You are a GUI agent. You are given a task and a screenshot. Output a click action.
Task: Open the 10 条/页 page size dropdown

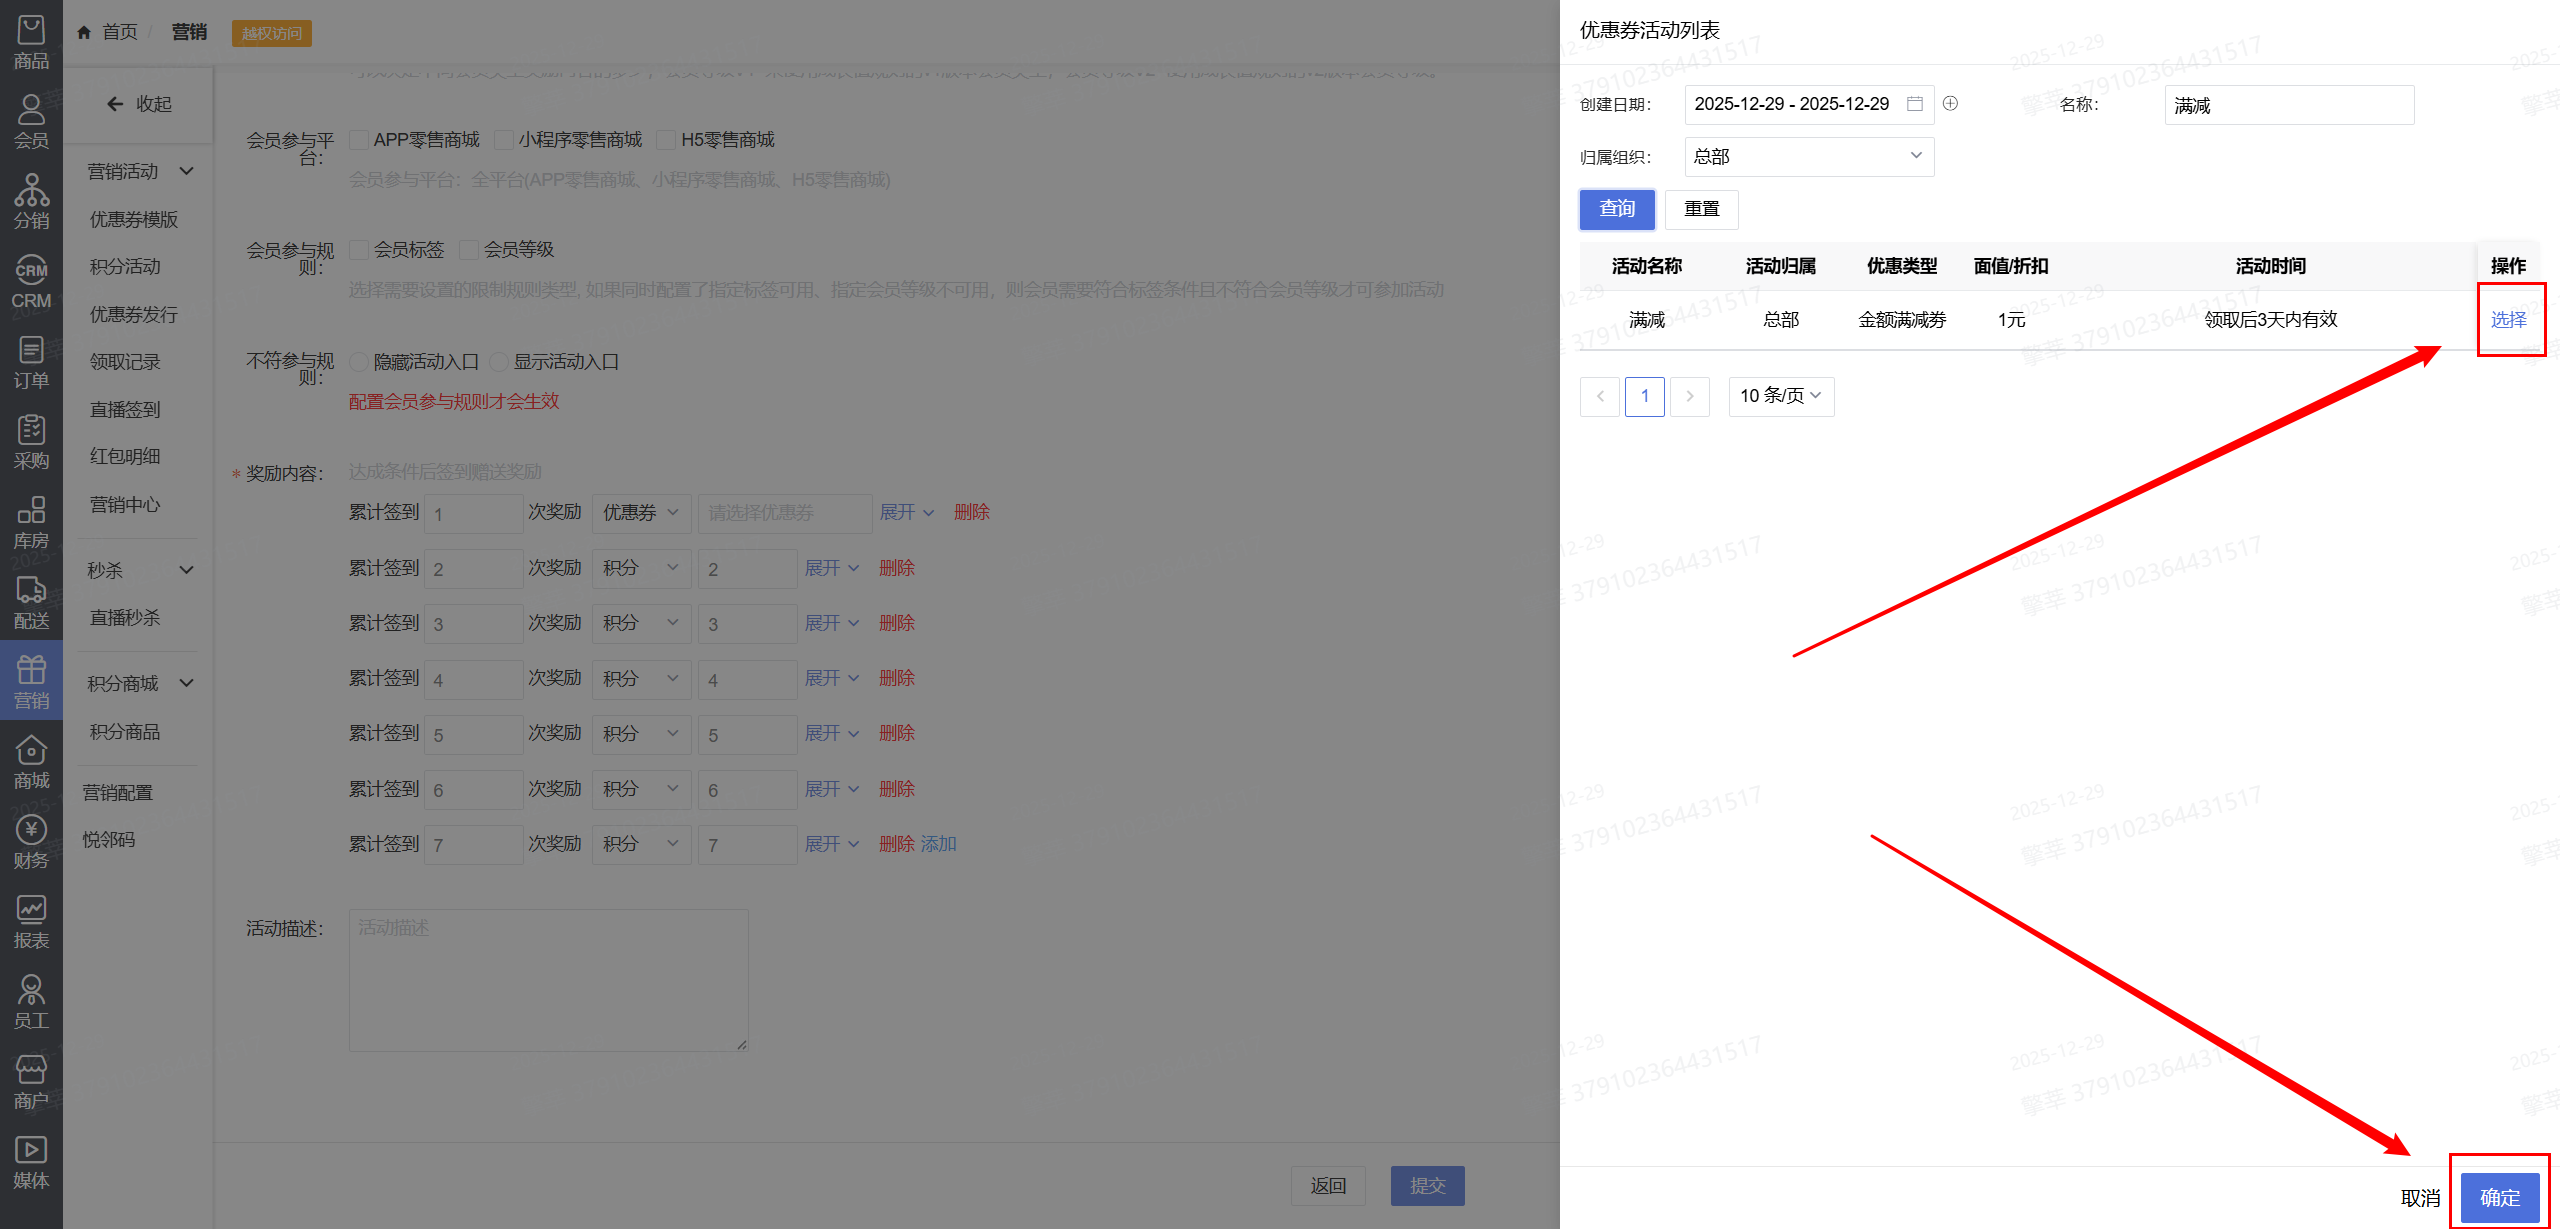[1780, 396]
